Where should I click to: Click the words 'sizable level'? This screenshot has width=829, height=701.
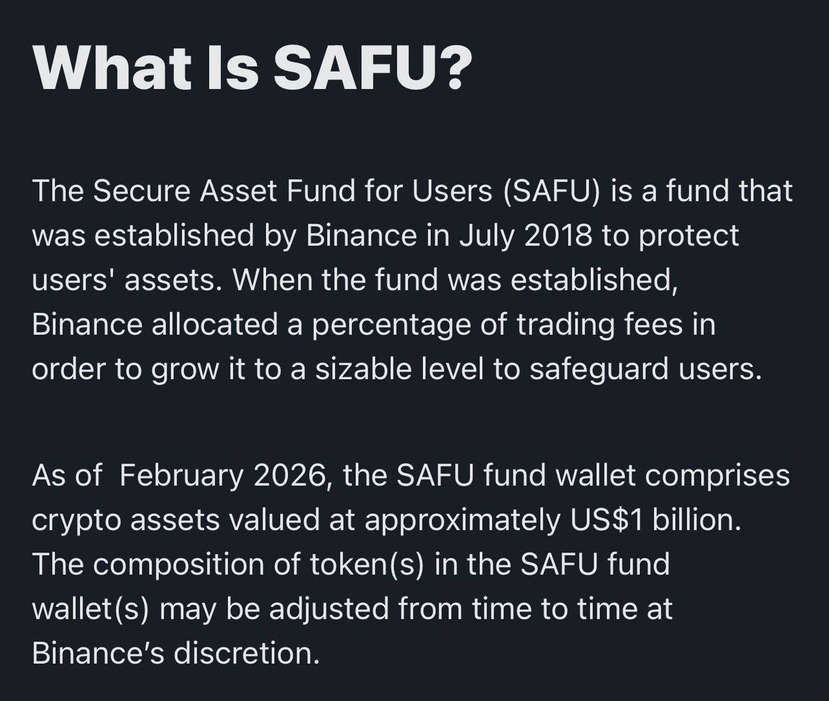[x=400, y=369]
